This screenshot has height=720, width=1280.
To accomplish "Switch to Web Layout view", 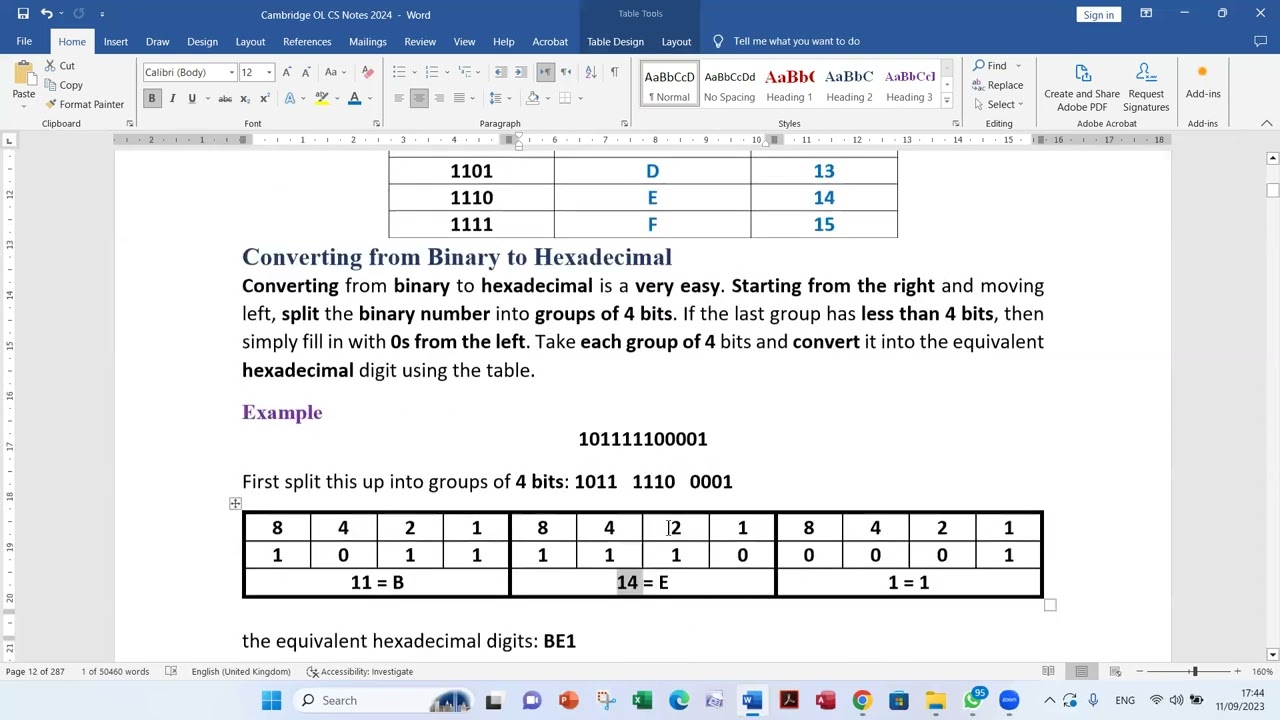I will click(x=1115, y=671).
